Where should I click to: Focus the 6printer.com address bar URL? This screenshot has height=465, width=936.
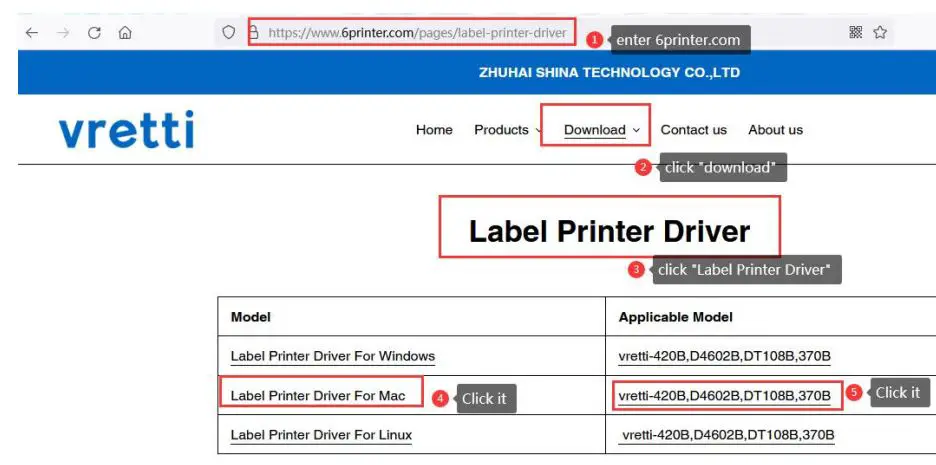417,33
